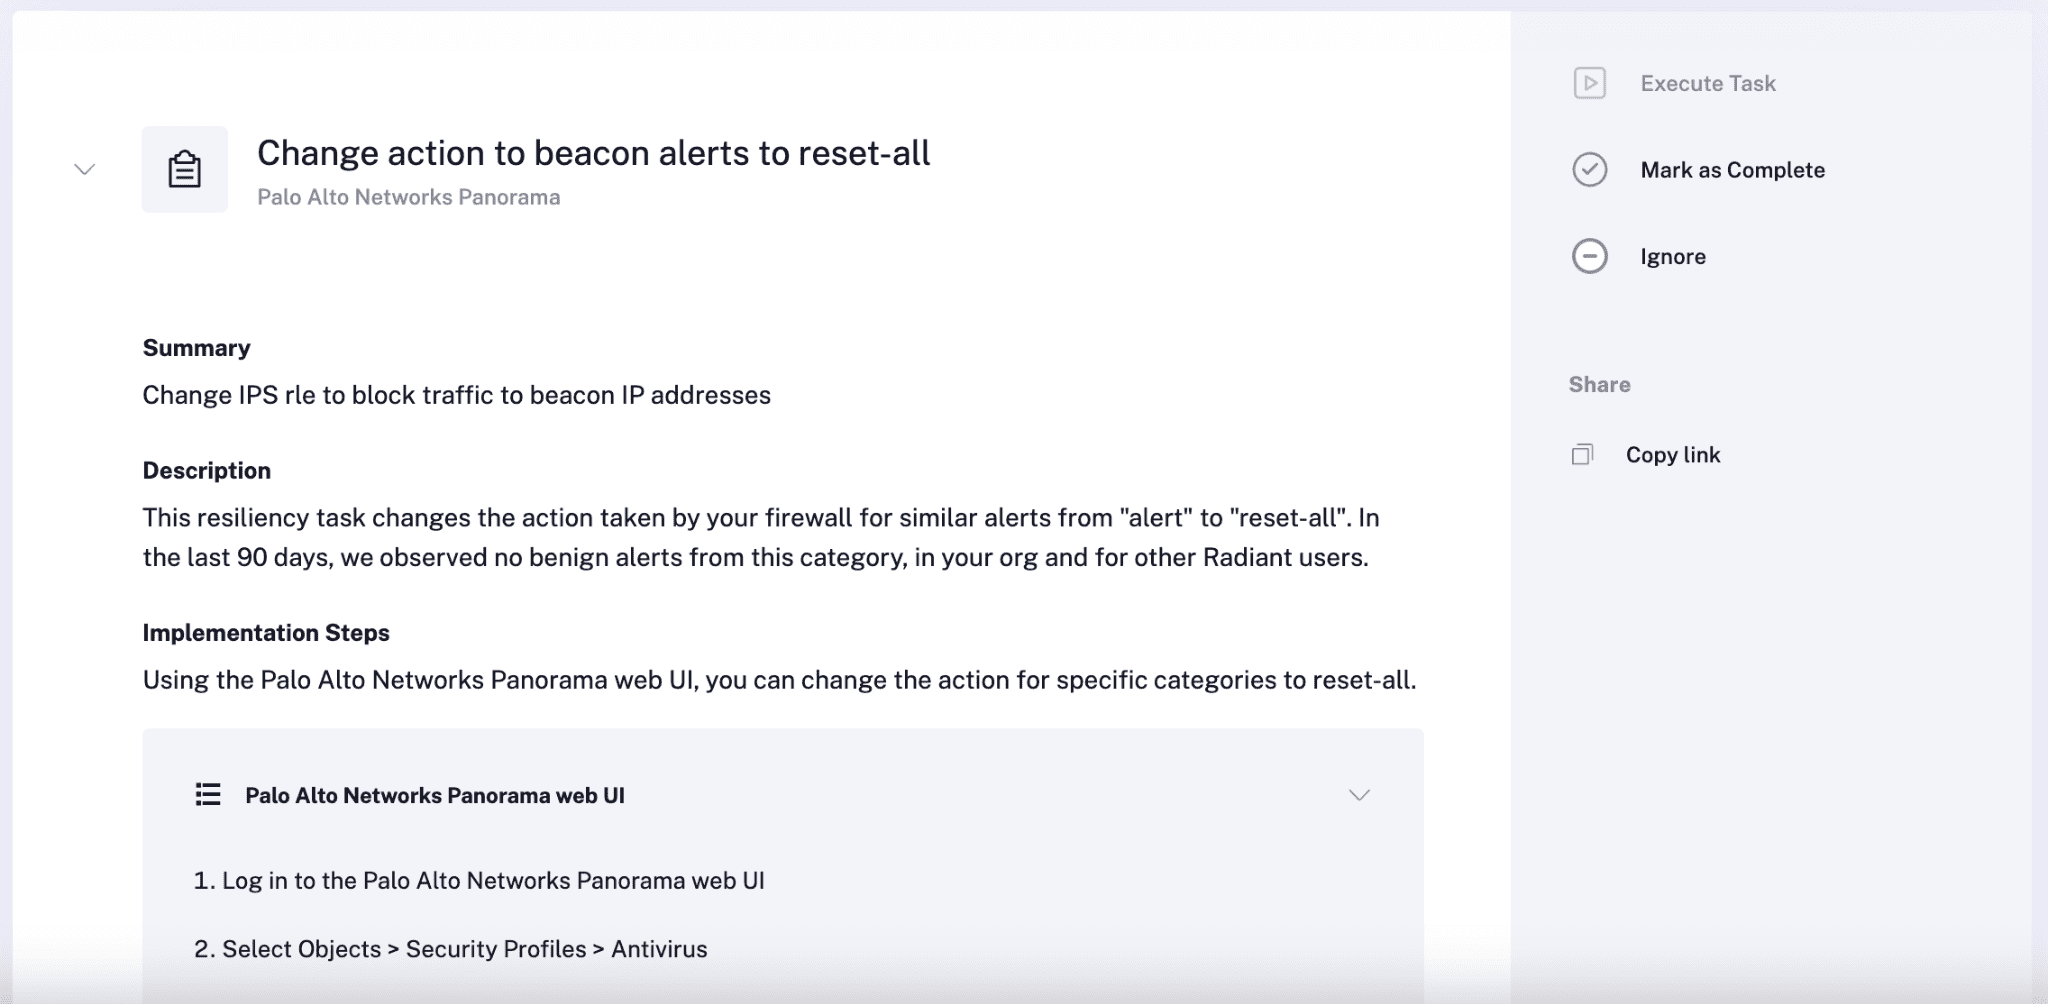The image size is (2048, 1004).
Task: Click the list icon beside Panorama web UI
Action: pyautogui.click(x=208, y=795)
